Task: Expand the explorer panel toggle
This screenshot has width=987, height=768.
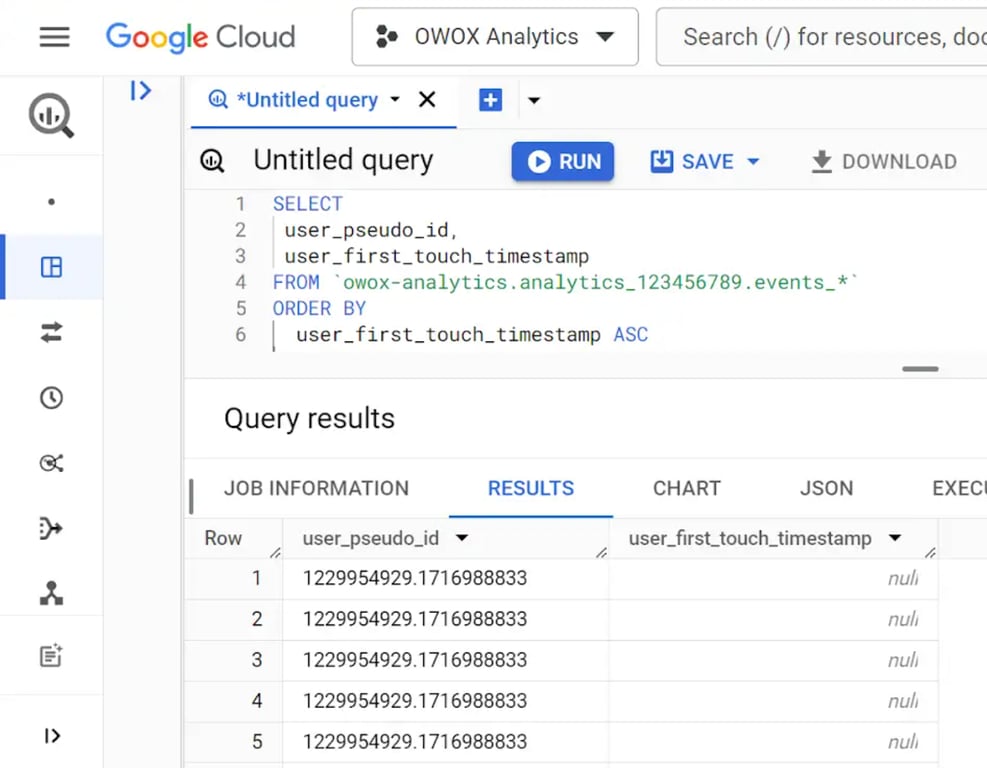Action: [x=140, y=91]
